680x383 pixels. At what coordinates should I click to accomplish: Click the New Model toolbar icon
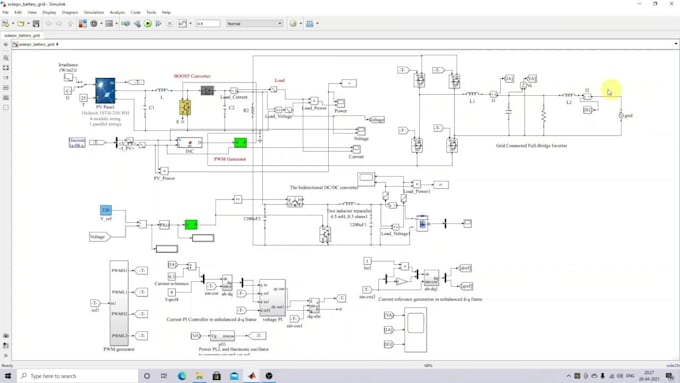coord(5,23)
